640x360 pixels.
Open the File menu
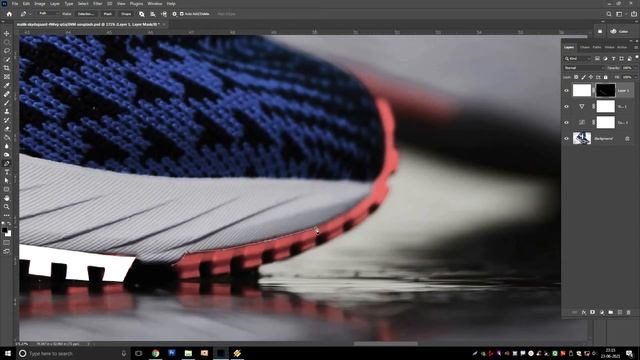coord(15,4)
